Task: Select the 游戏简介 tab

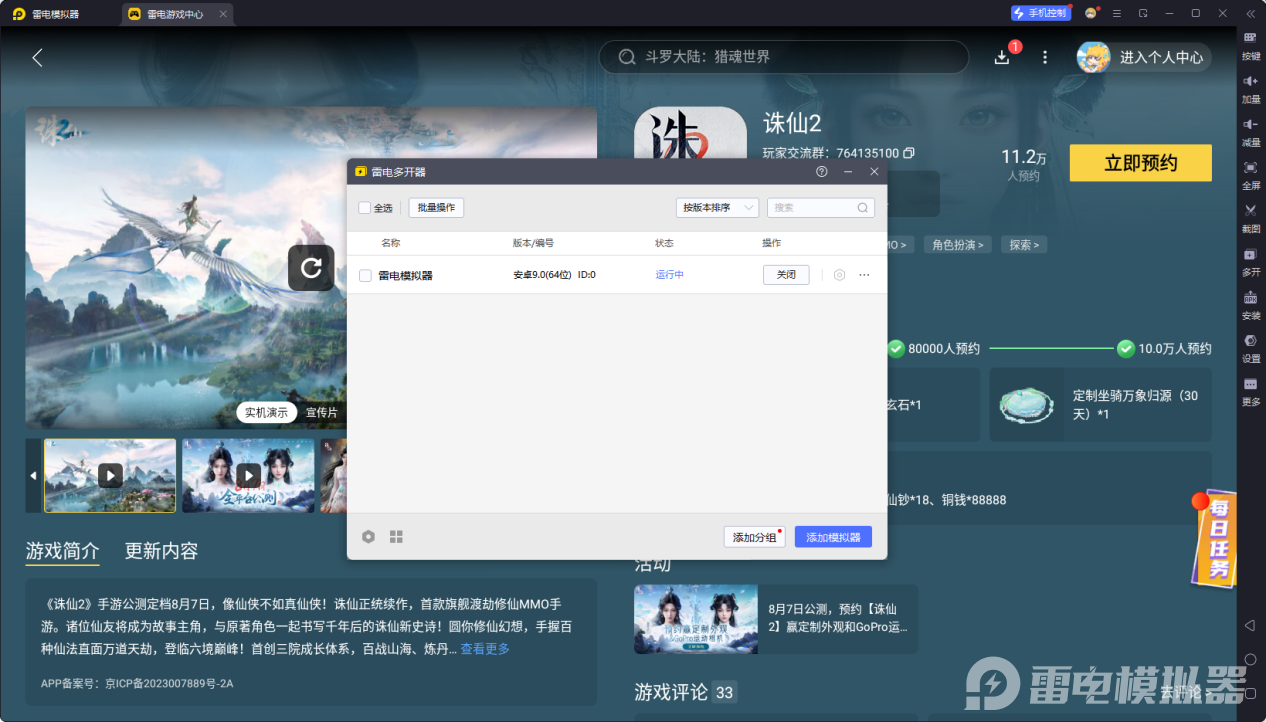Action: [63, 551]
